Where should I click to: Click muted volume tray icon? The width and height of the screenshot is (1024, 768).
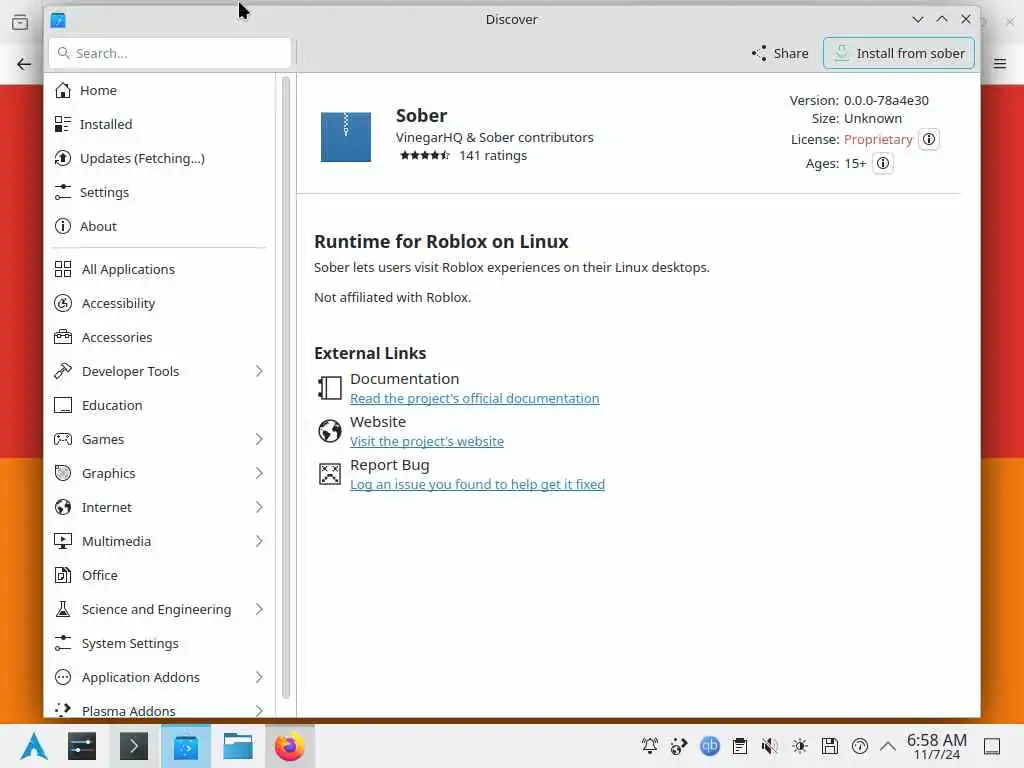tap(770, 746)
